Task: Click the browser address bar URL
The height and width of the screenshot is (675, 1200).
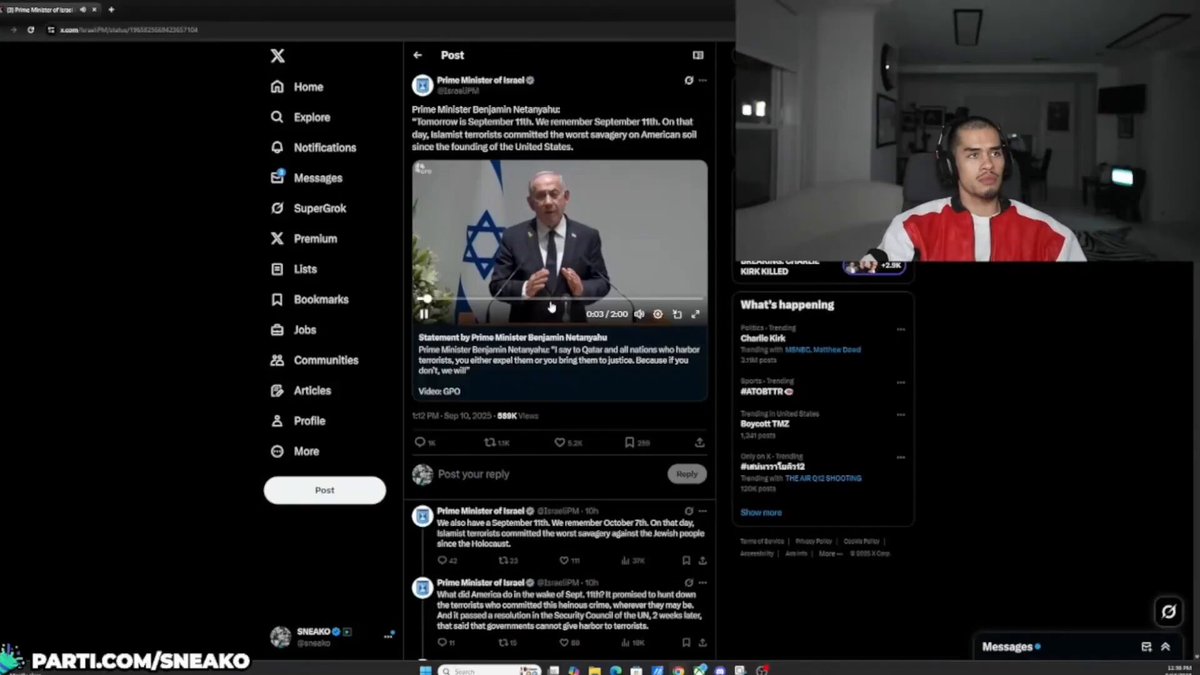Action: click(x=128, y=30)
